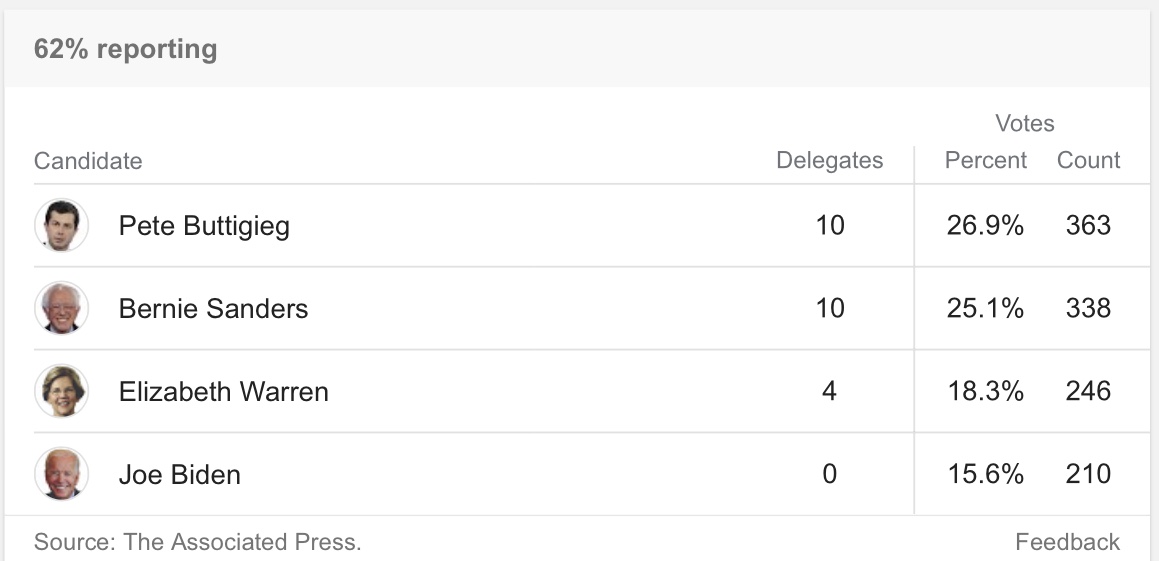
Task: Click the 62% reporting header
Action: tap(126, 49)
